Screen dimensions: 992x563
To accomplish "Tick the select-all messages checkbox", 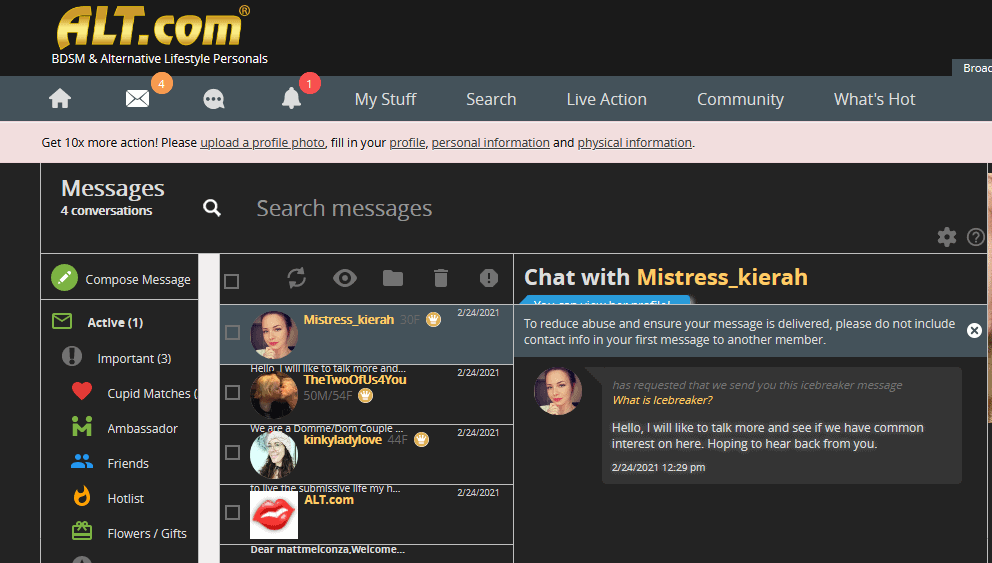I will (x=232, y=282).
